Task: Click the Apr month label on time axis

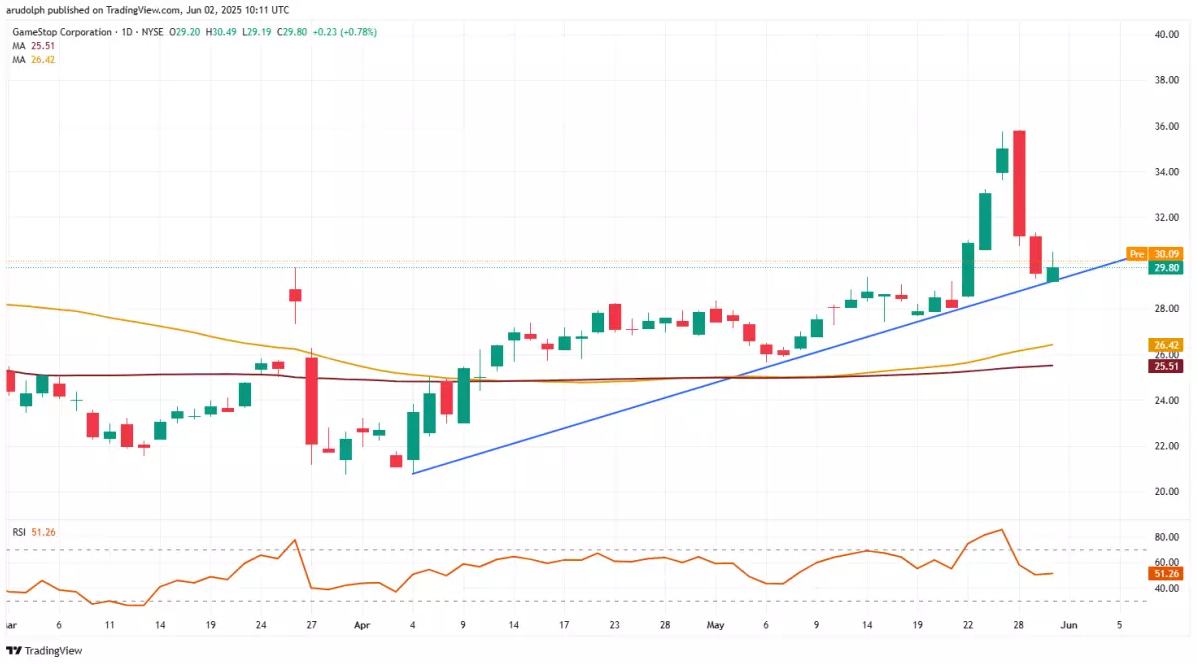Action: pos(362,625)
